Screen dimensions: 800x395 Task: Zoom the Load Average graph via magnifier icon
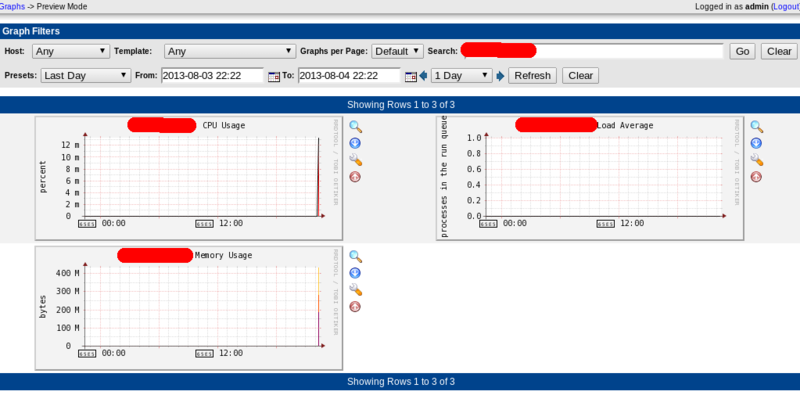(757, 127)
